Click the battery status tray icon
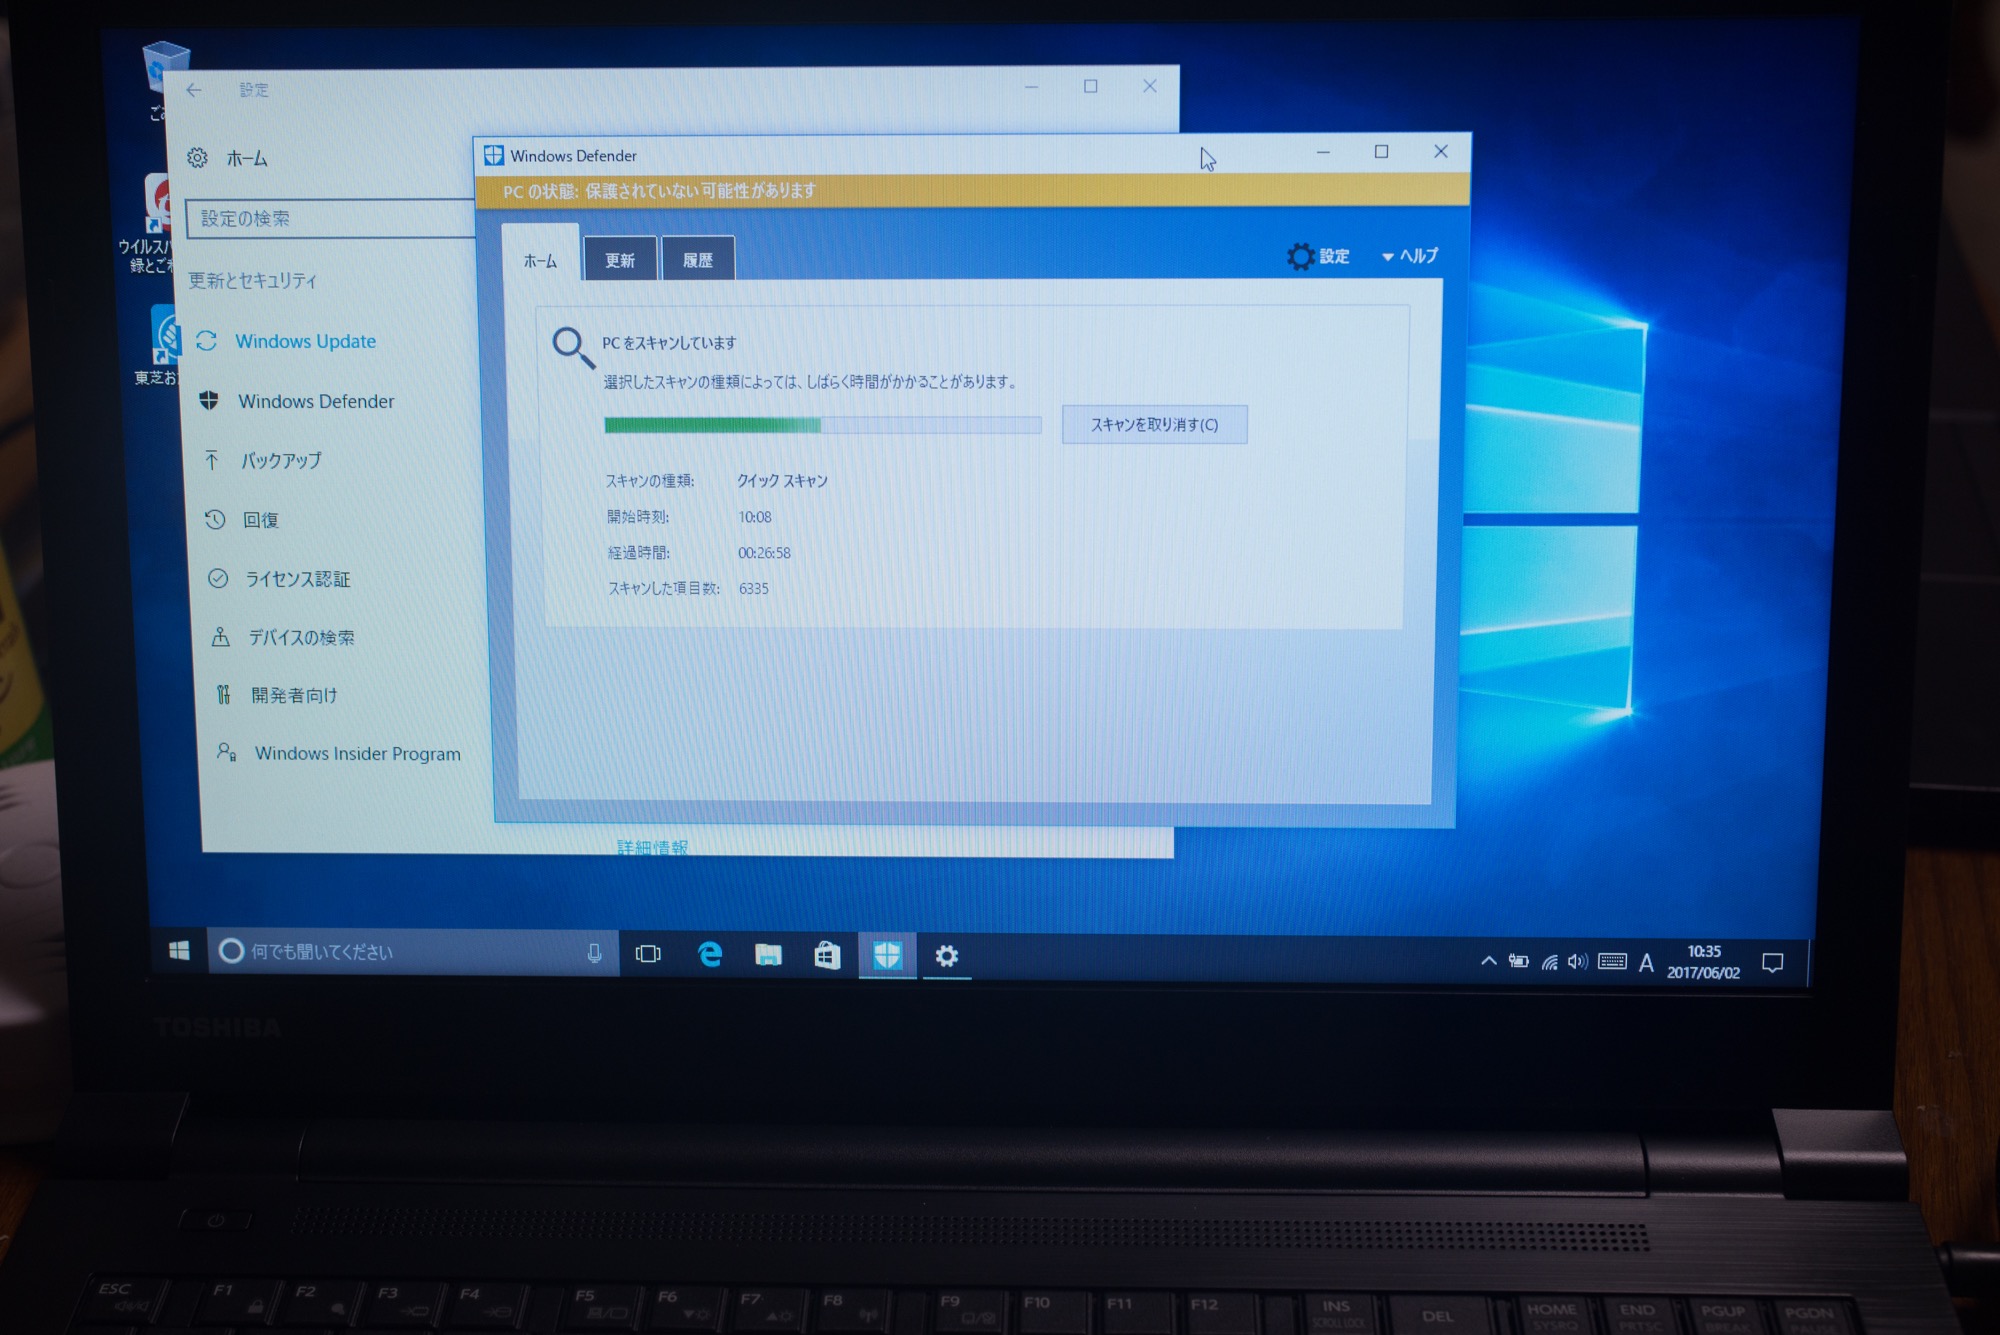Image resolution: width=2000 pixels, height=1335 pixels. point(1519,962)
